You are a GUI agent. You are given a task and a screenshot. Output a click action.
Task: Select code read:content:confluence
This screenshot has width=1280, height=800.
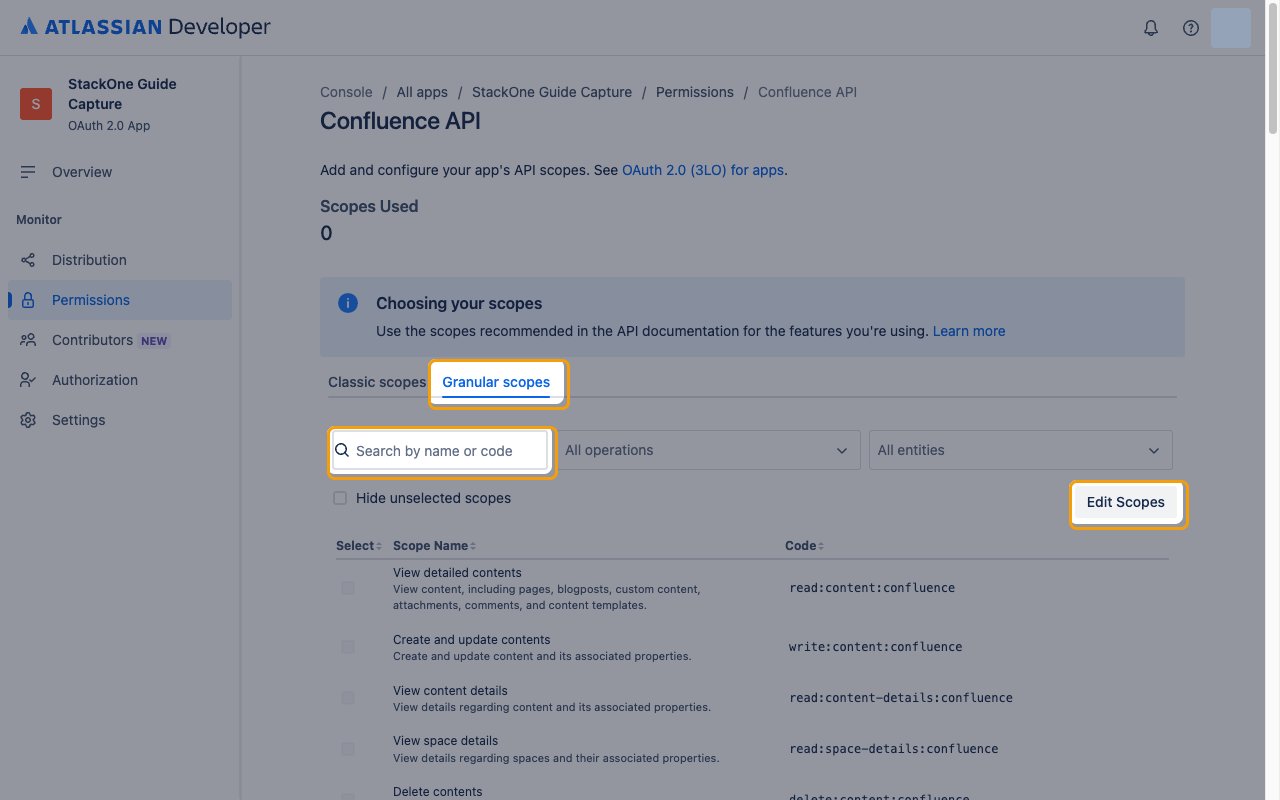872,588
